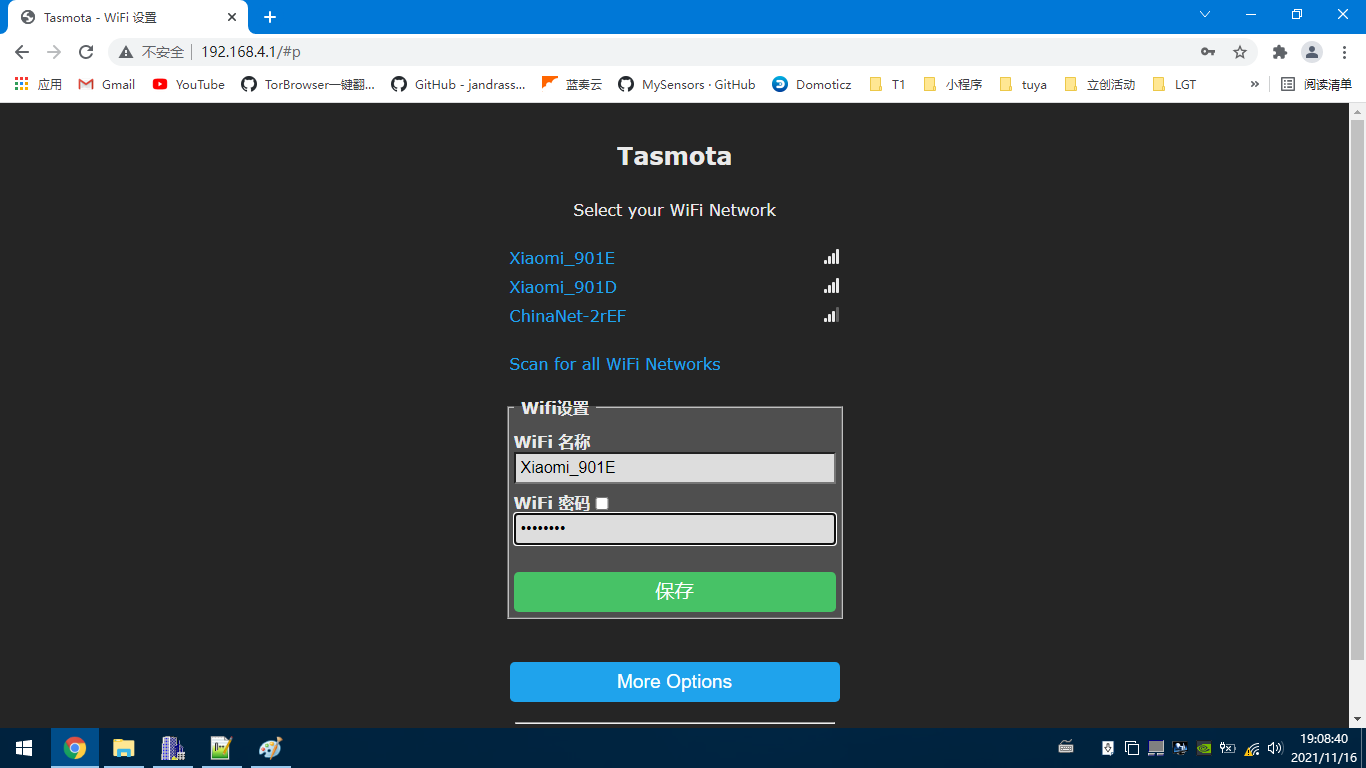Go back to the previous page

click(22, 52)
